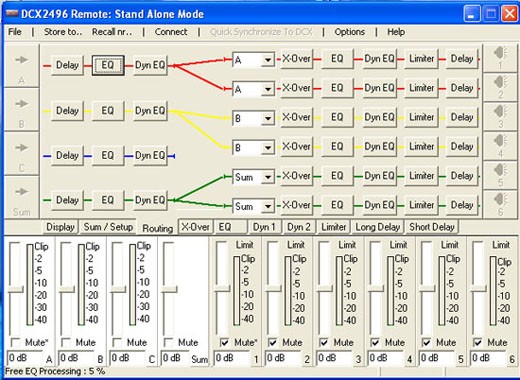Click Free EQ Processing status text

pyautogui.click(x=55, y=371)
